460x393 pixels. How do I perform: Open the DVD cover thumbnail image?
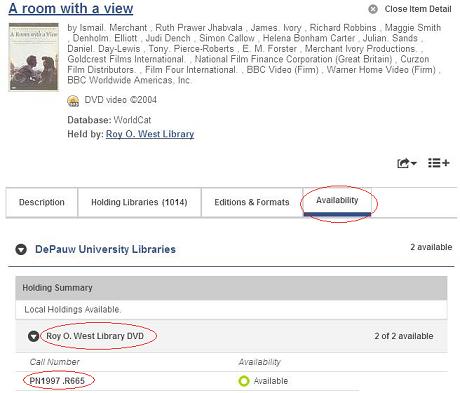point(33,57)
